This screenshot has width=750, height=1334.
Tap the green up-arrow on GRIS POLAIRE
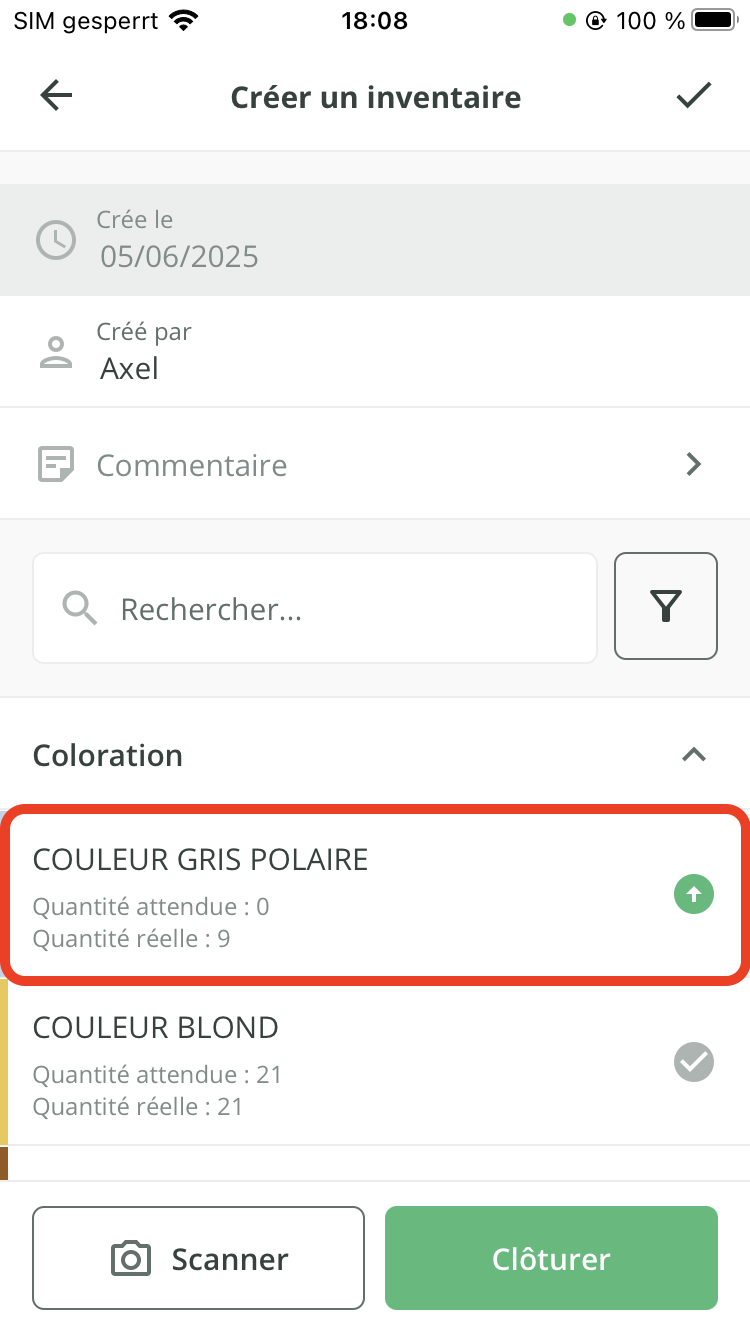click(694, 895)
